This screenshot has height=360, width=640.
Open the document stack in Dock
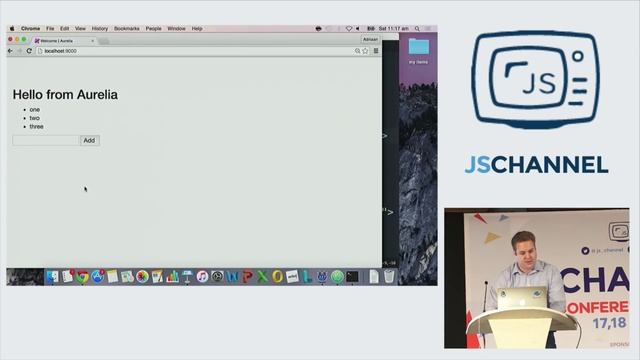pos(374,277)
